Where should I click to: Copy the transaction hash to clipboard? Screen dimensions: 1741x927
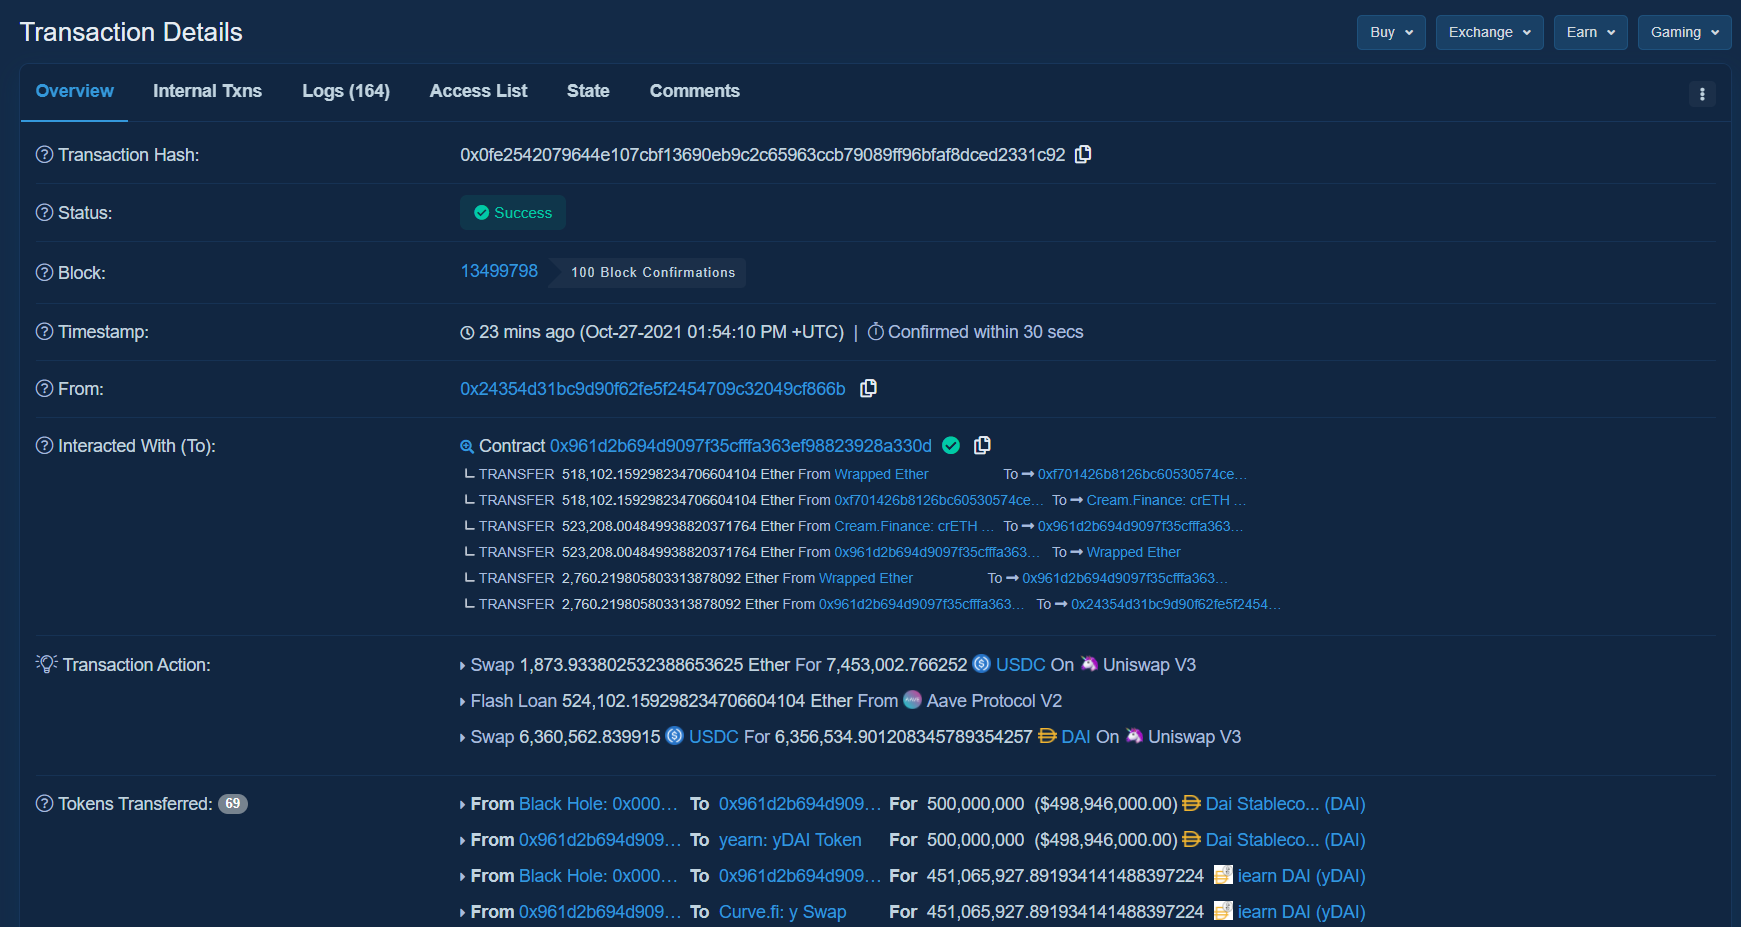click(x=1083, y=154)
